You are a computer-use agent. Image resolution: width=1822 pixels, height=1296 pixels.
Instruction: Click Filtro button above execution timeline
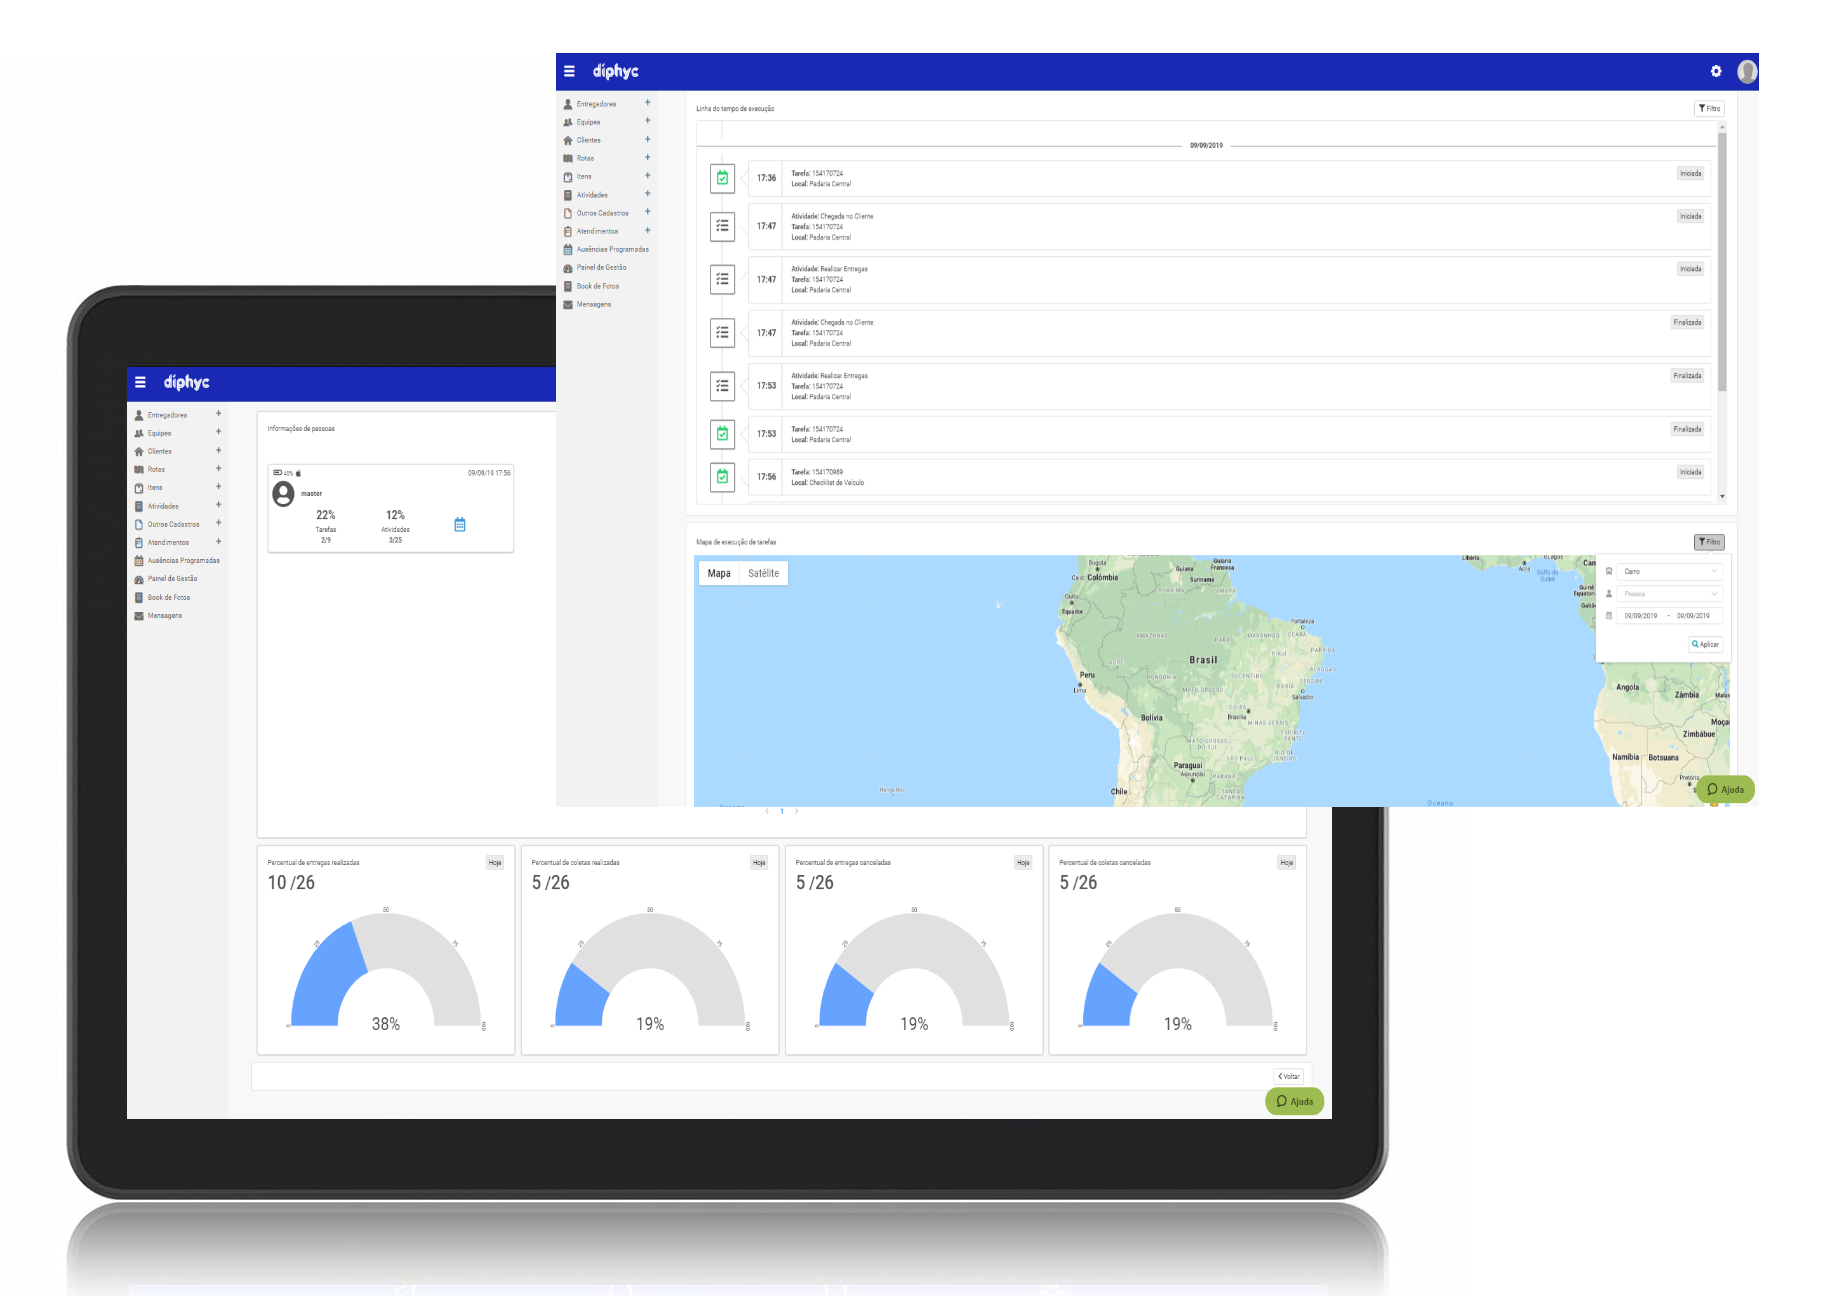[1709, 108]
